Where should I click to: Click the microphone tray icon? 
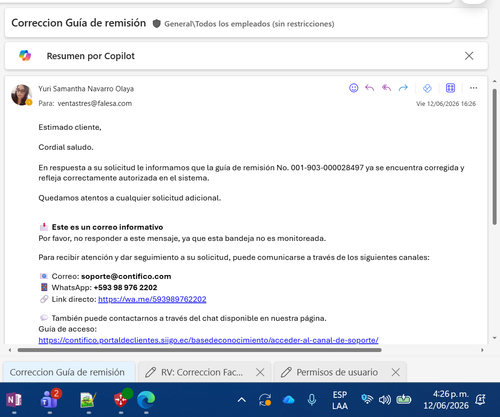coord(312,400)
